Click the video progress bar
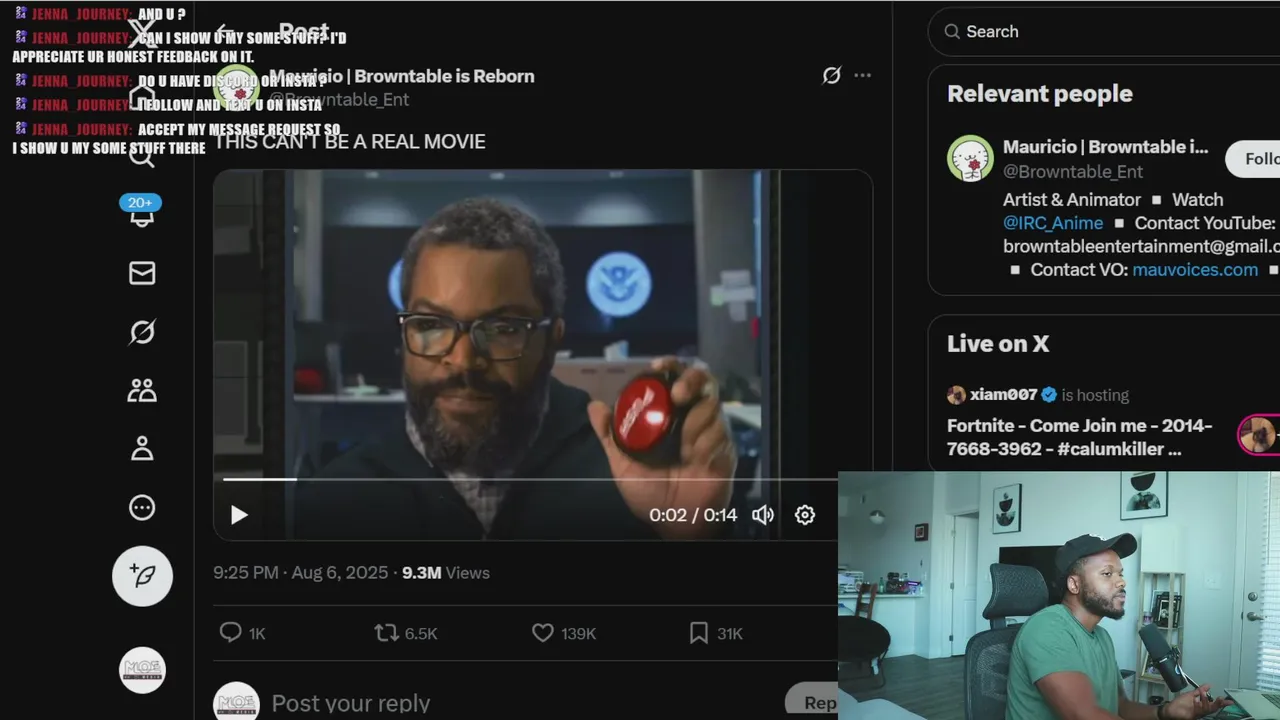Viewport: 1280px width, 720px height. tap(530, 480)
